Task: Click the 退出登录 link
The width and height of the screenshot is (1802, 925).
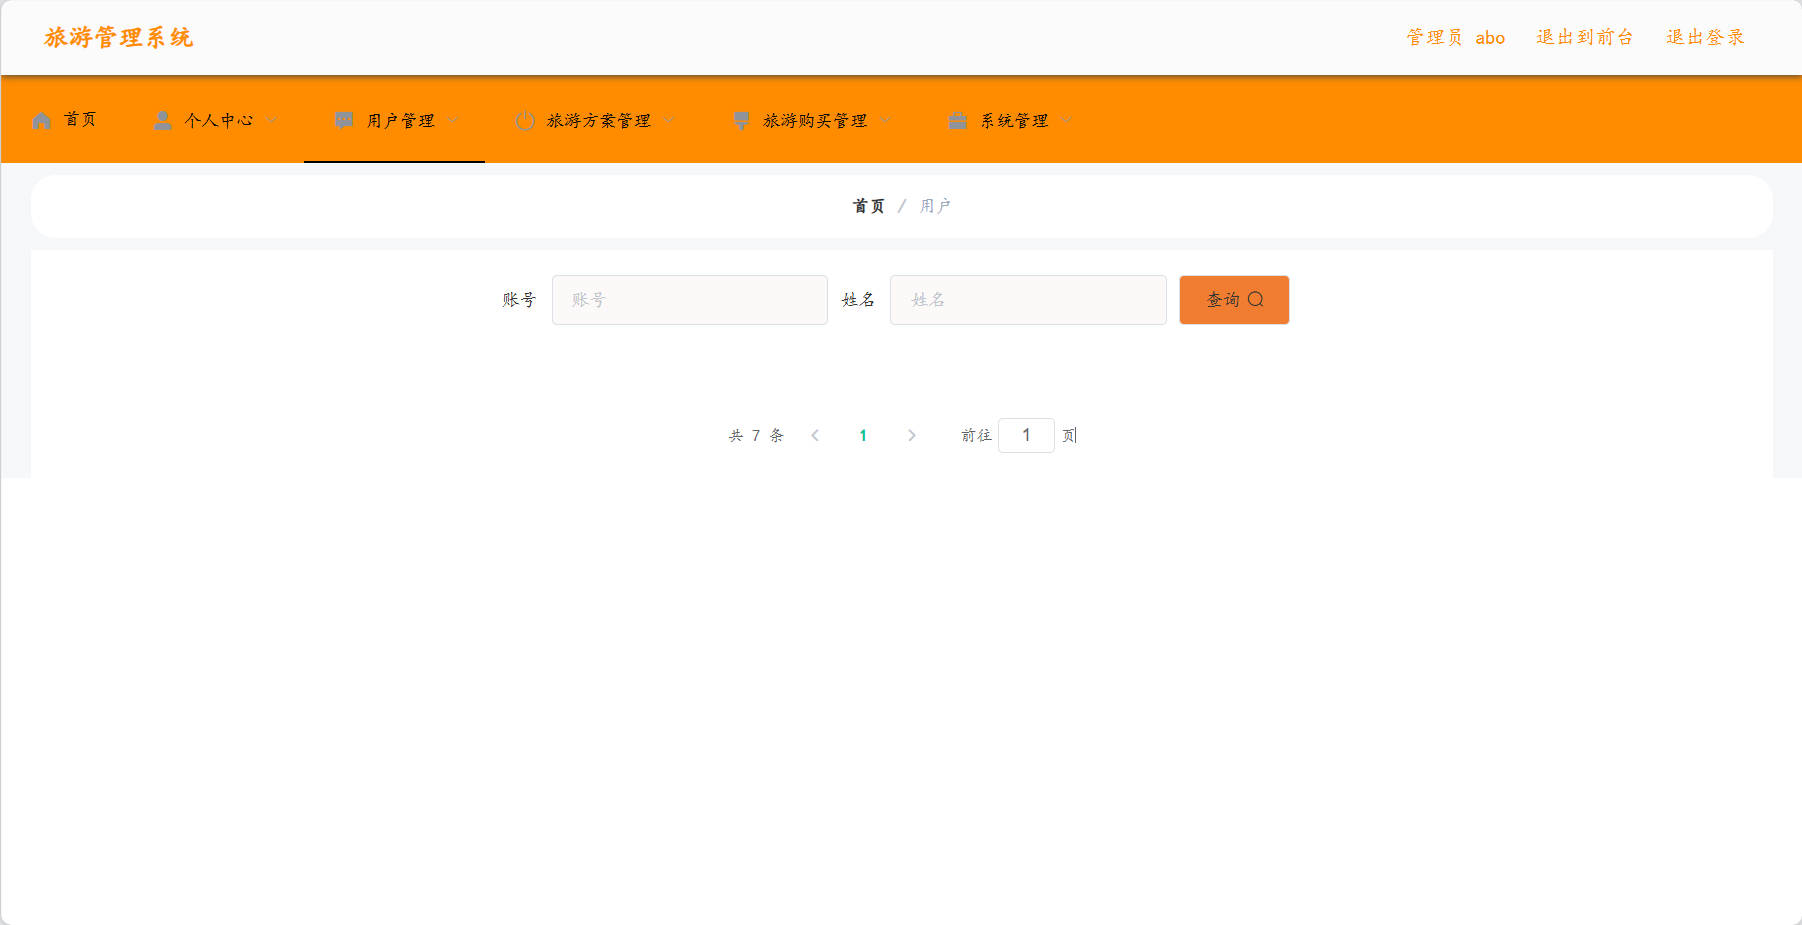Action: pos(1705,37)
